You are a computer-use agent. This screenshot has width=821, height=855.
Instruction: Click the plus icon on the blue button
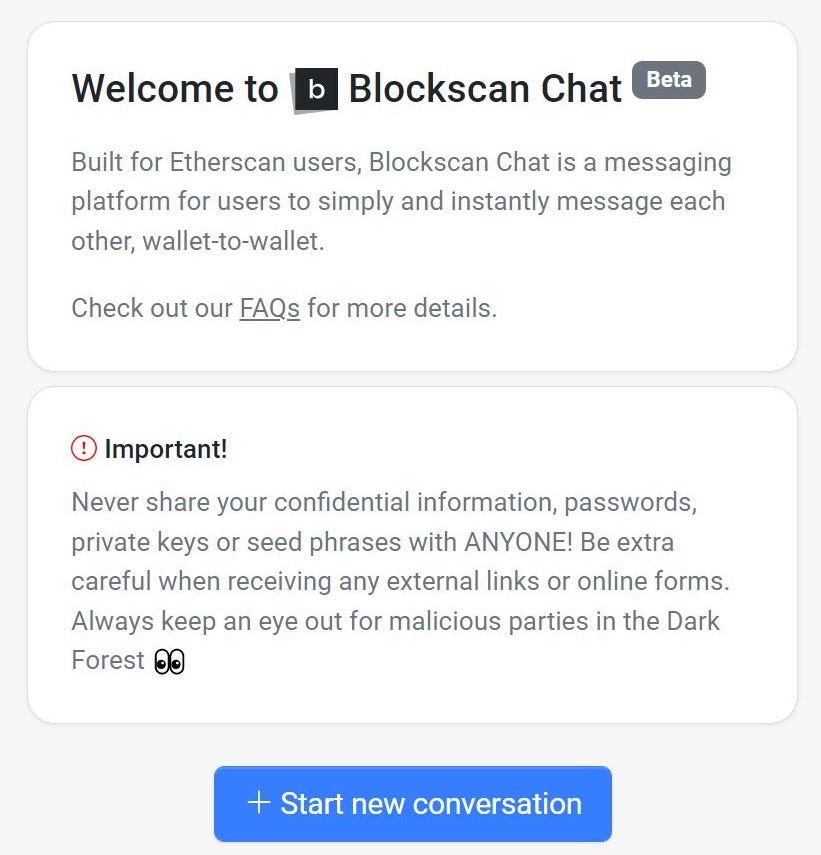click(261, 803)
